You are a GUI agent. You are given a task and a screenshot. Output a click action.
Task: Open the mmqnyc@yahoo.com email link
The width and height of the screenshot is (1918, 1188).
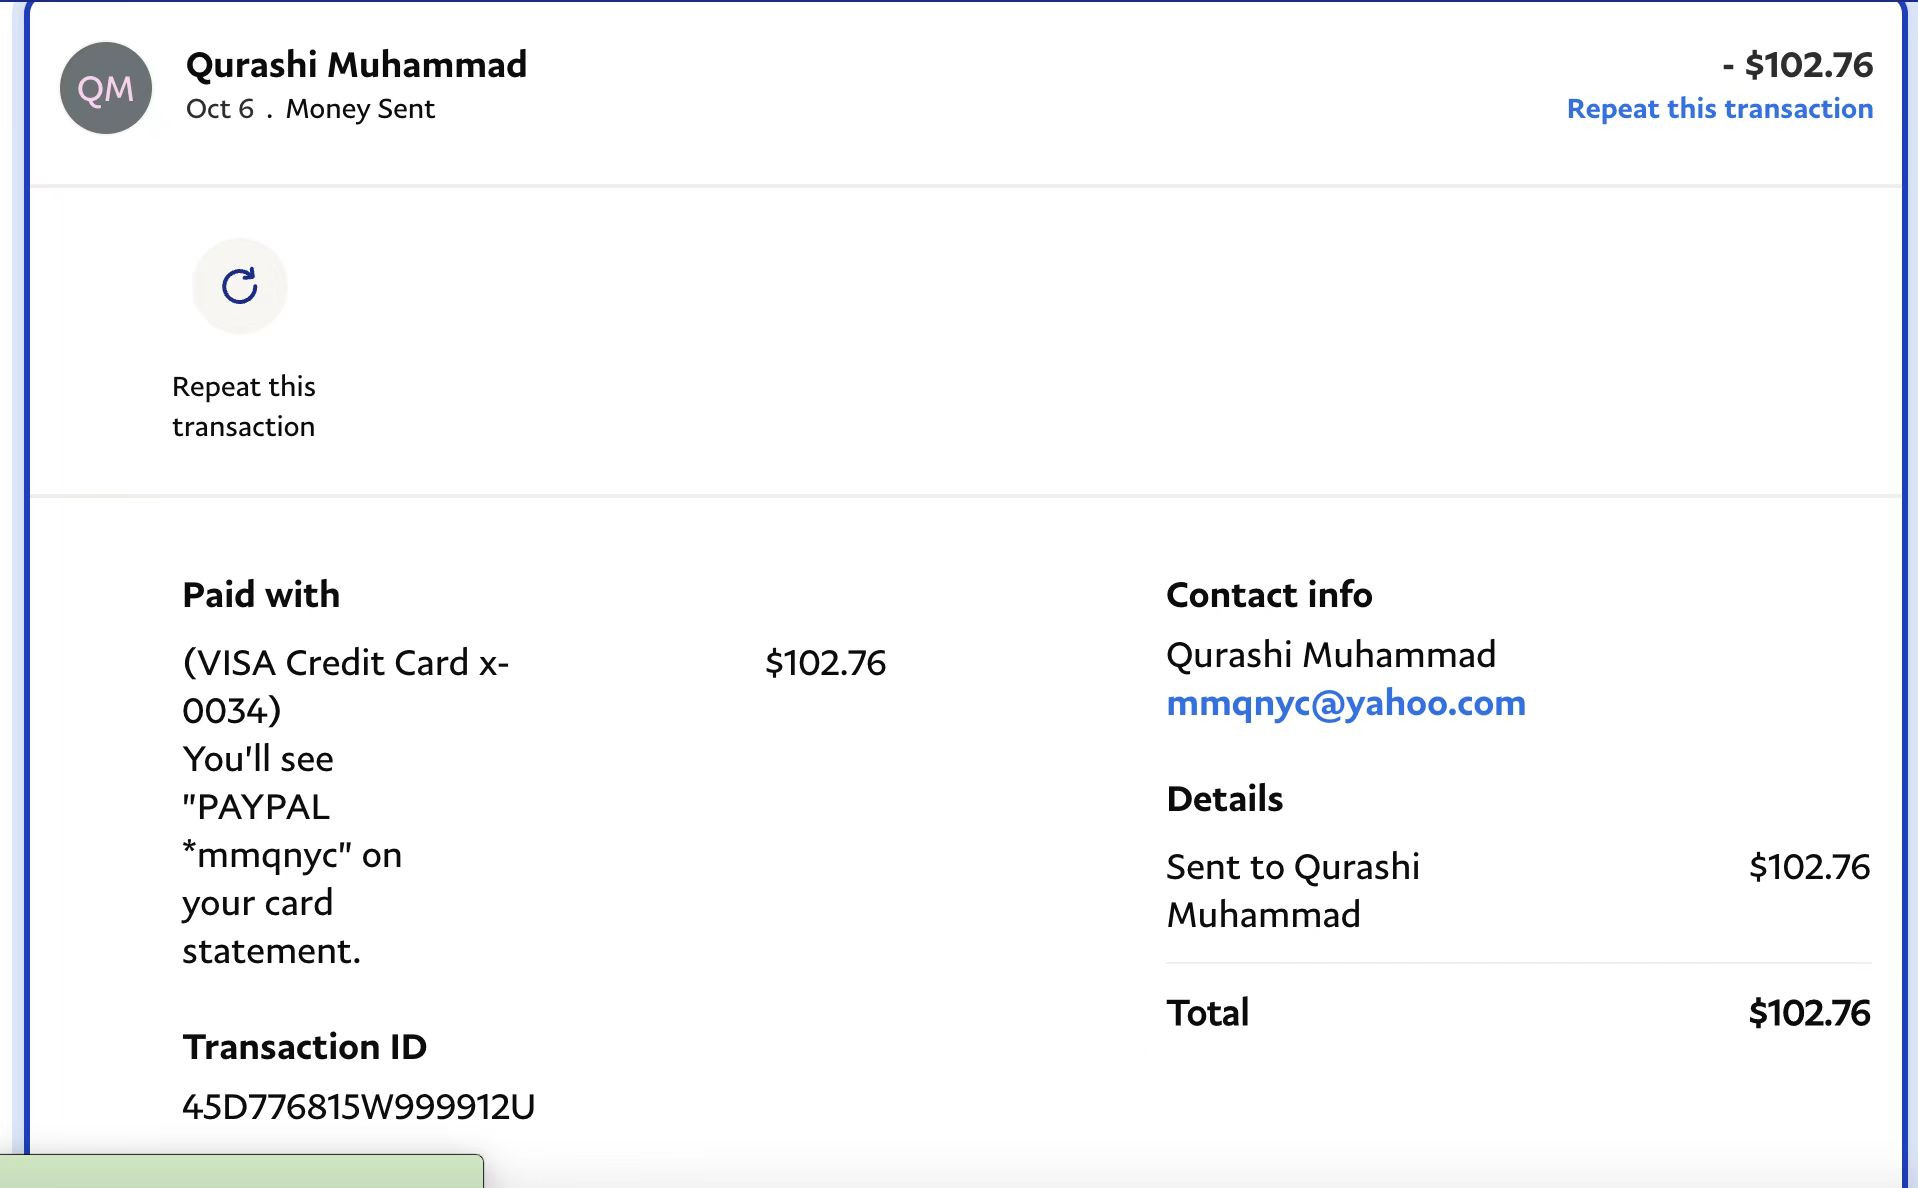click(x=1345, y=703)
